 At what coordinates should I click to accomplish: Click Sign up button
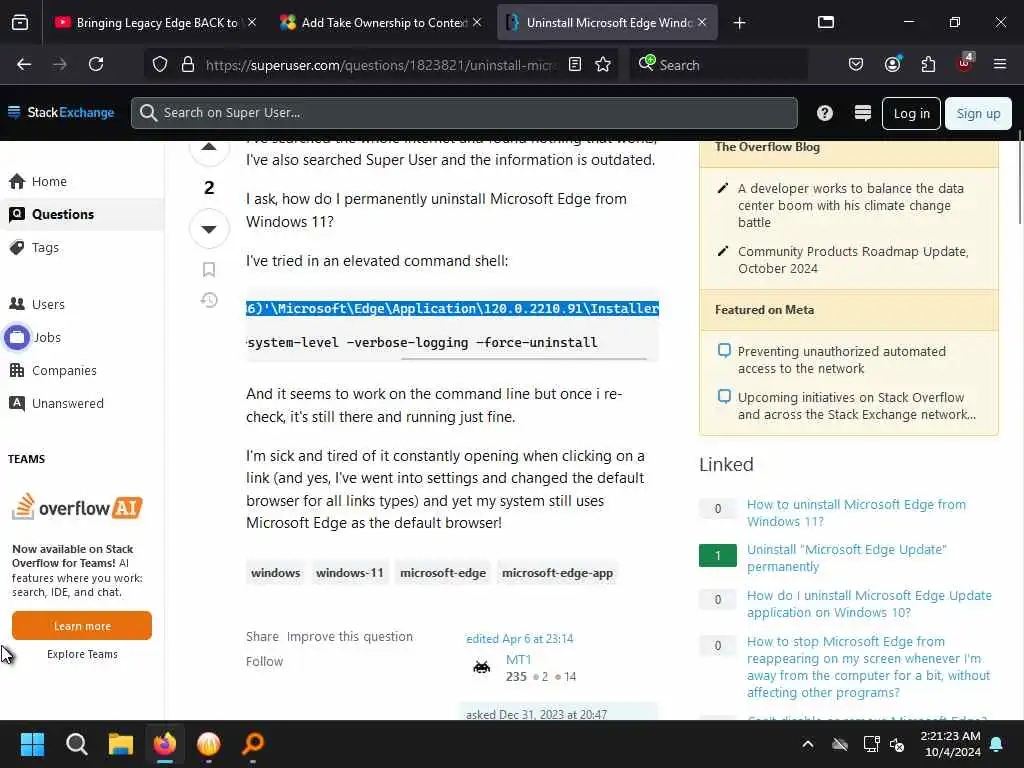(978, 113)
